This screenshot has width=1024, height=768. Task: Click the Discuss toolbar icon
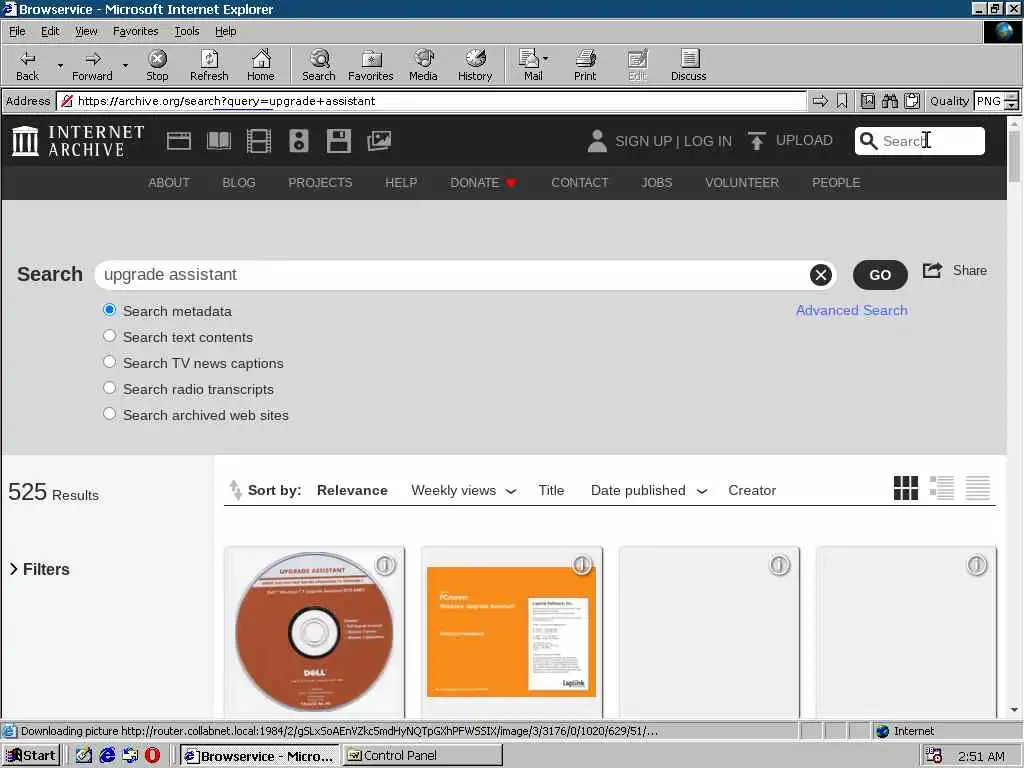click(688, 65)
